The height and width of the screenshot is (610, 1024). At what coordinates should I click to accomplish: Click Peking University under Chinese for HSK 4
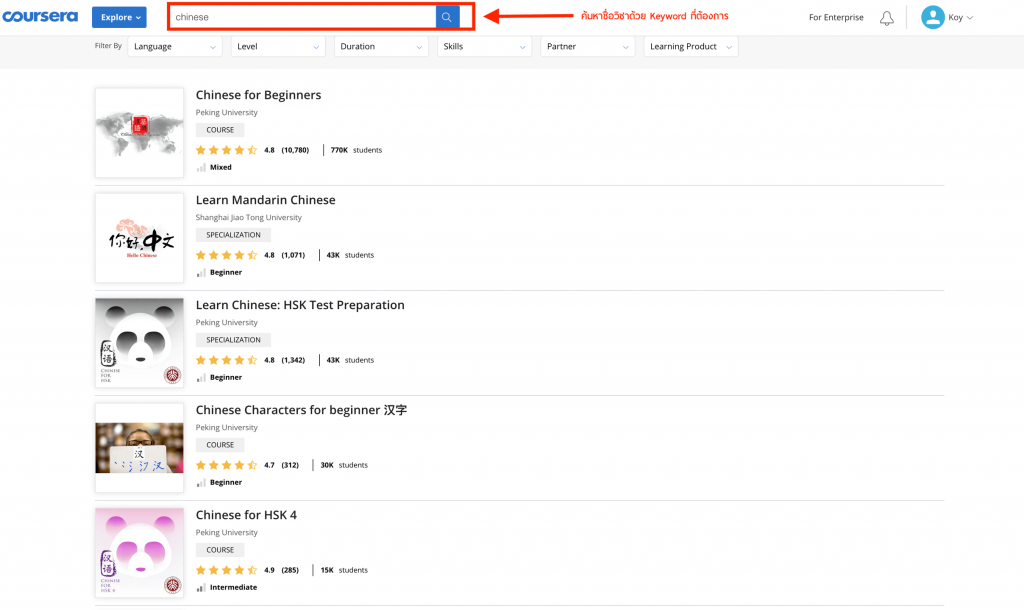227,533
